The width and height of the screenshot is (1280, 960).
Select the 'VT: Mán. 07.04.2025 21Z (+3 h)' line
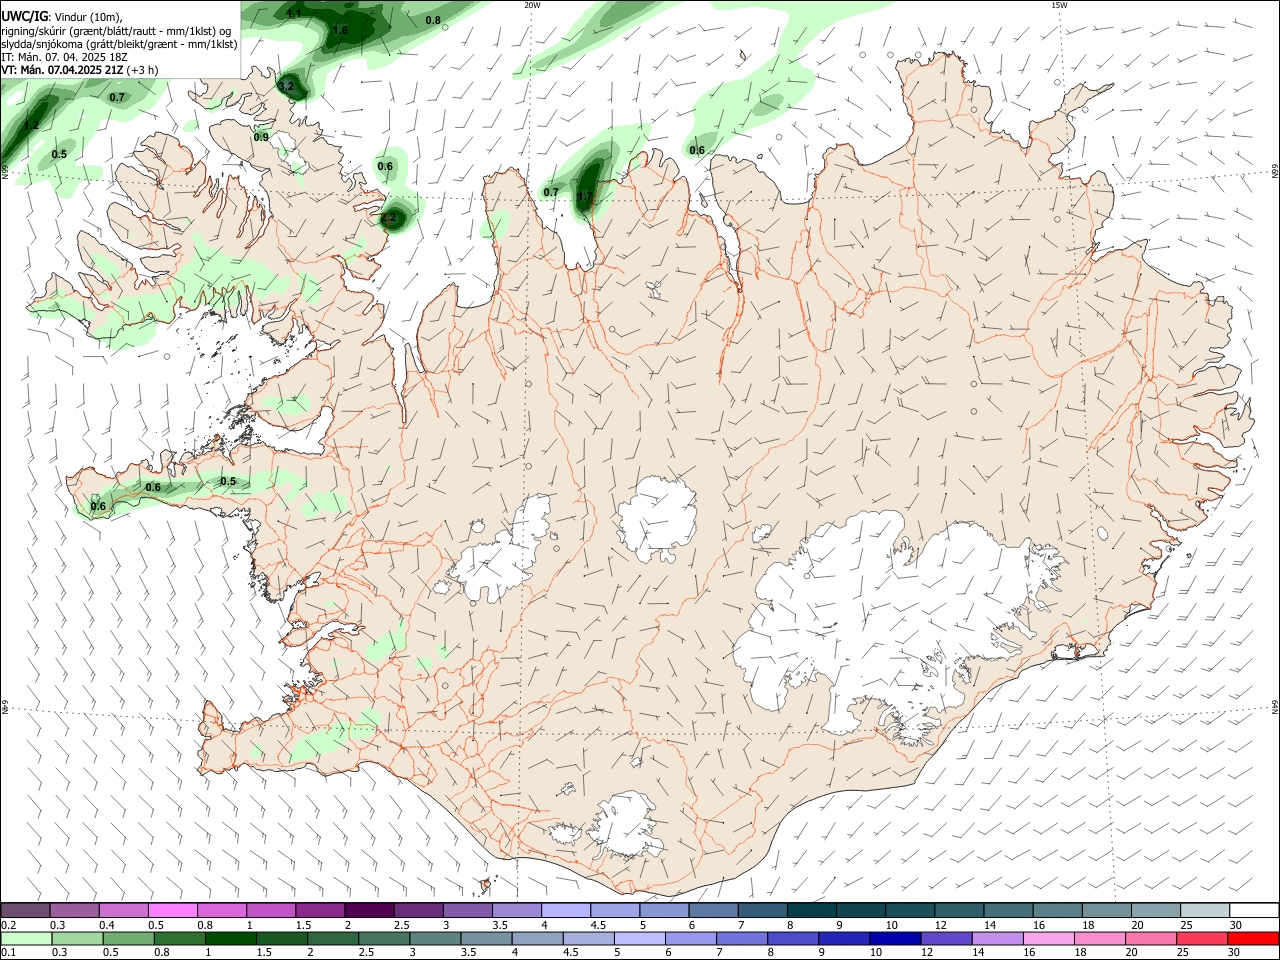click(79, 71)
